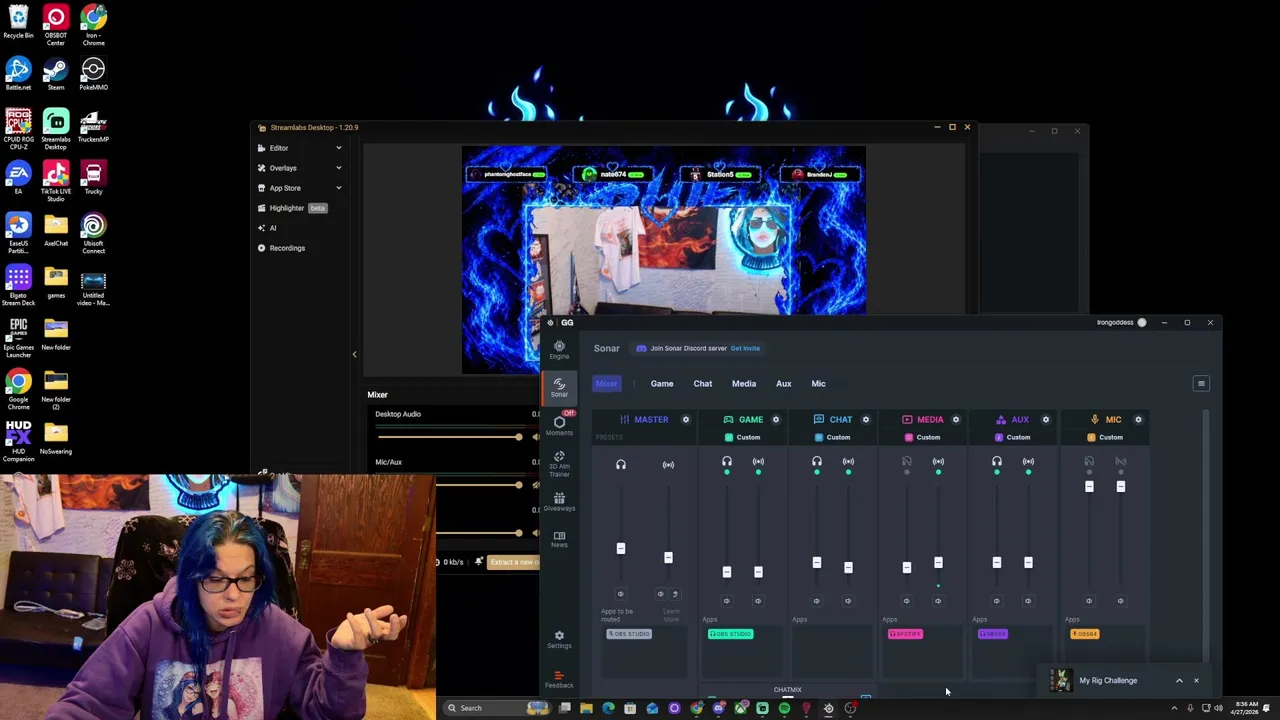Open MEDIA channel settings gear

(956, 420)
